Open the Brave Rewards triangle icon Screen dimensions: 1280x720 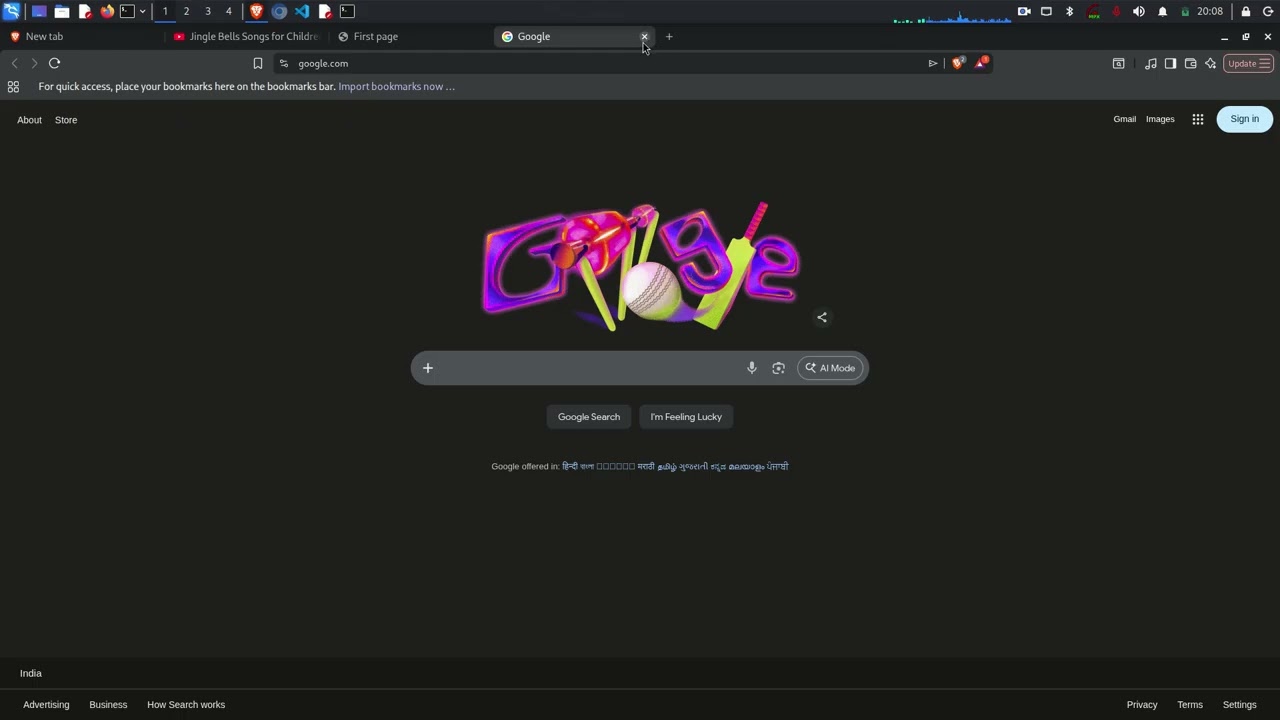(982, 63)
